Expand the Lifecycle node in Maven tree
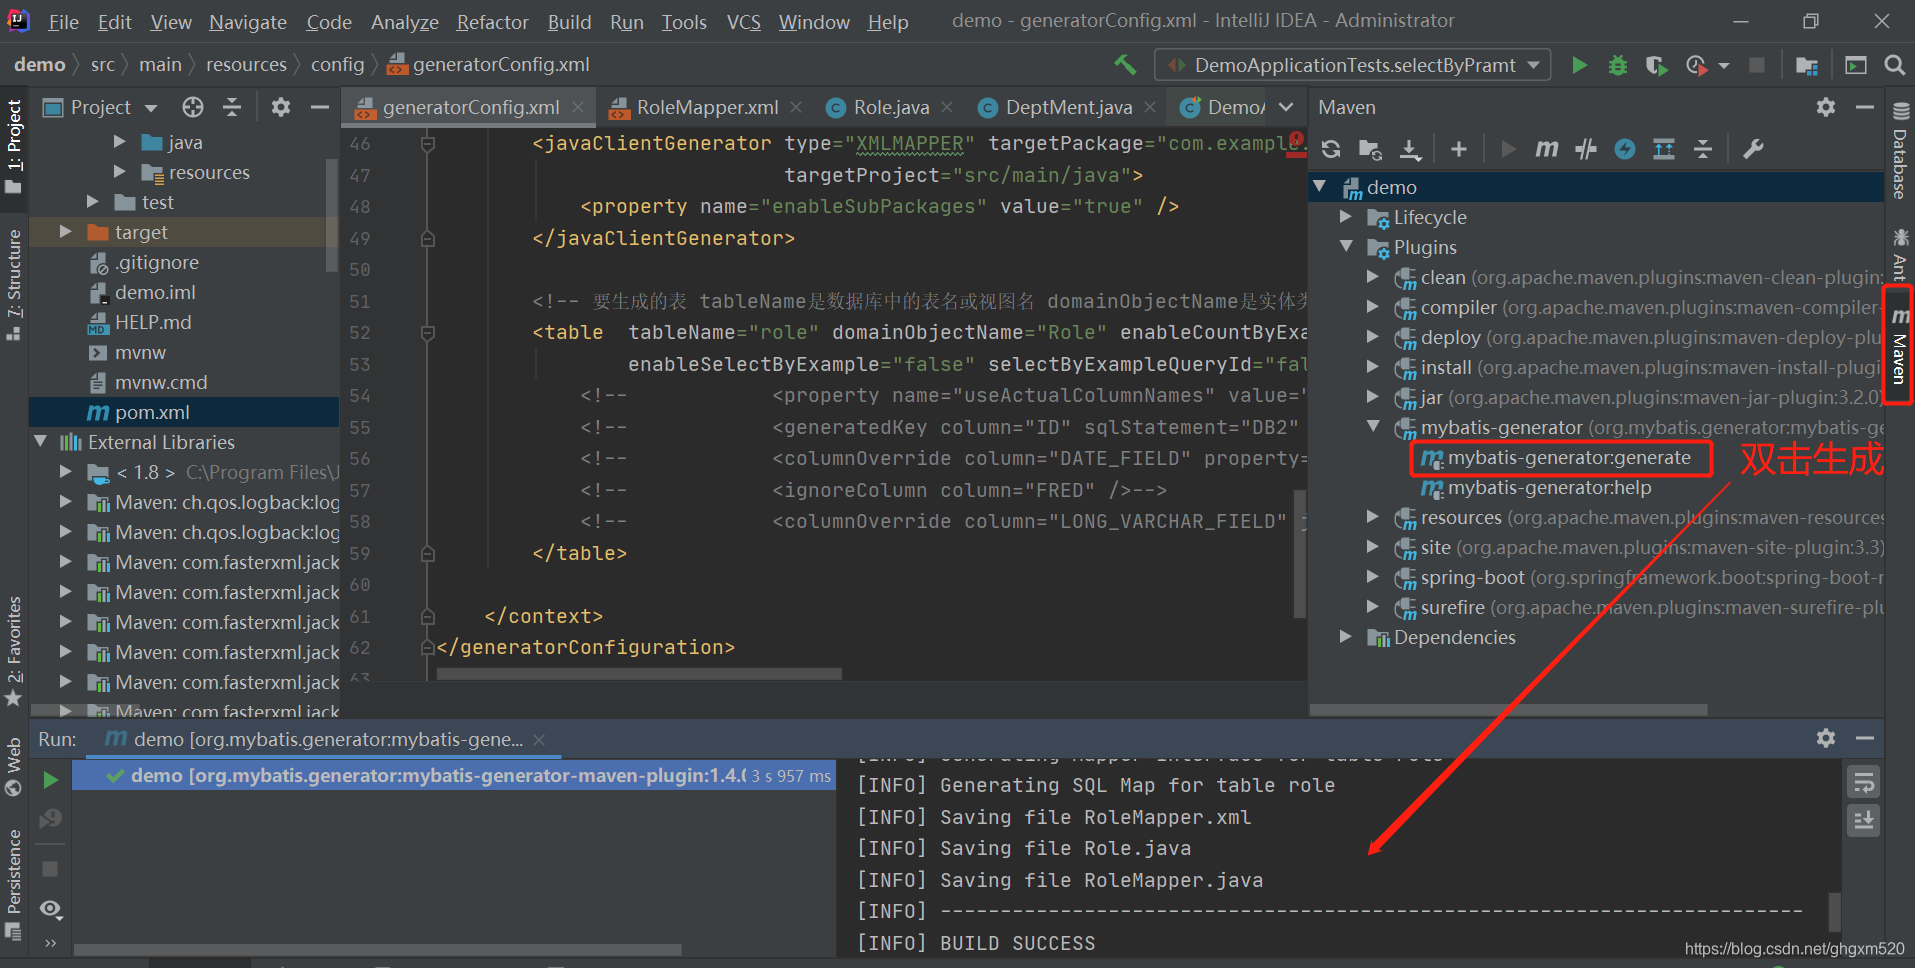Screen dimensions: 1915x968 click(1346, 217)
